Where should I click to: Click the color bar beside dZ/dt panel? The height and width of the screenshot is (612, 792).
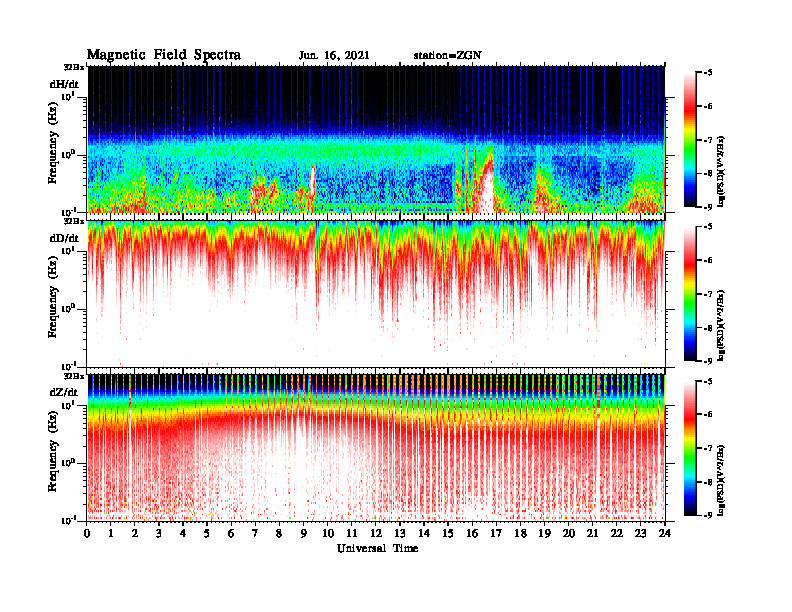tap(690, 447)
